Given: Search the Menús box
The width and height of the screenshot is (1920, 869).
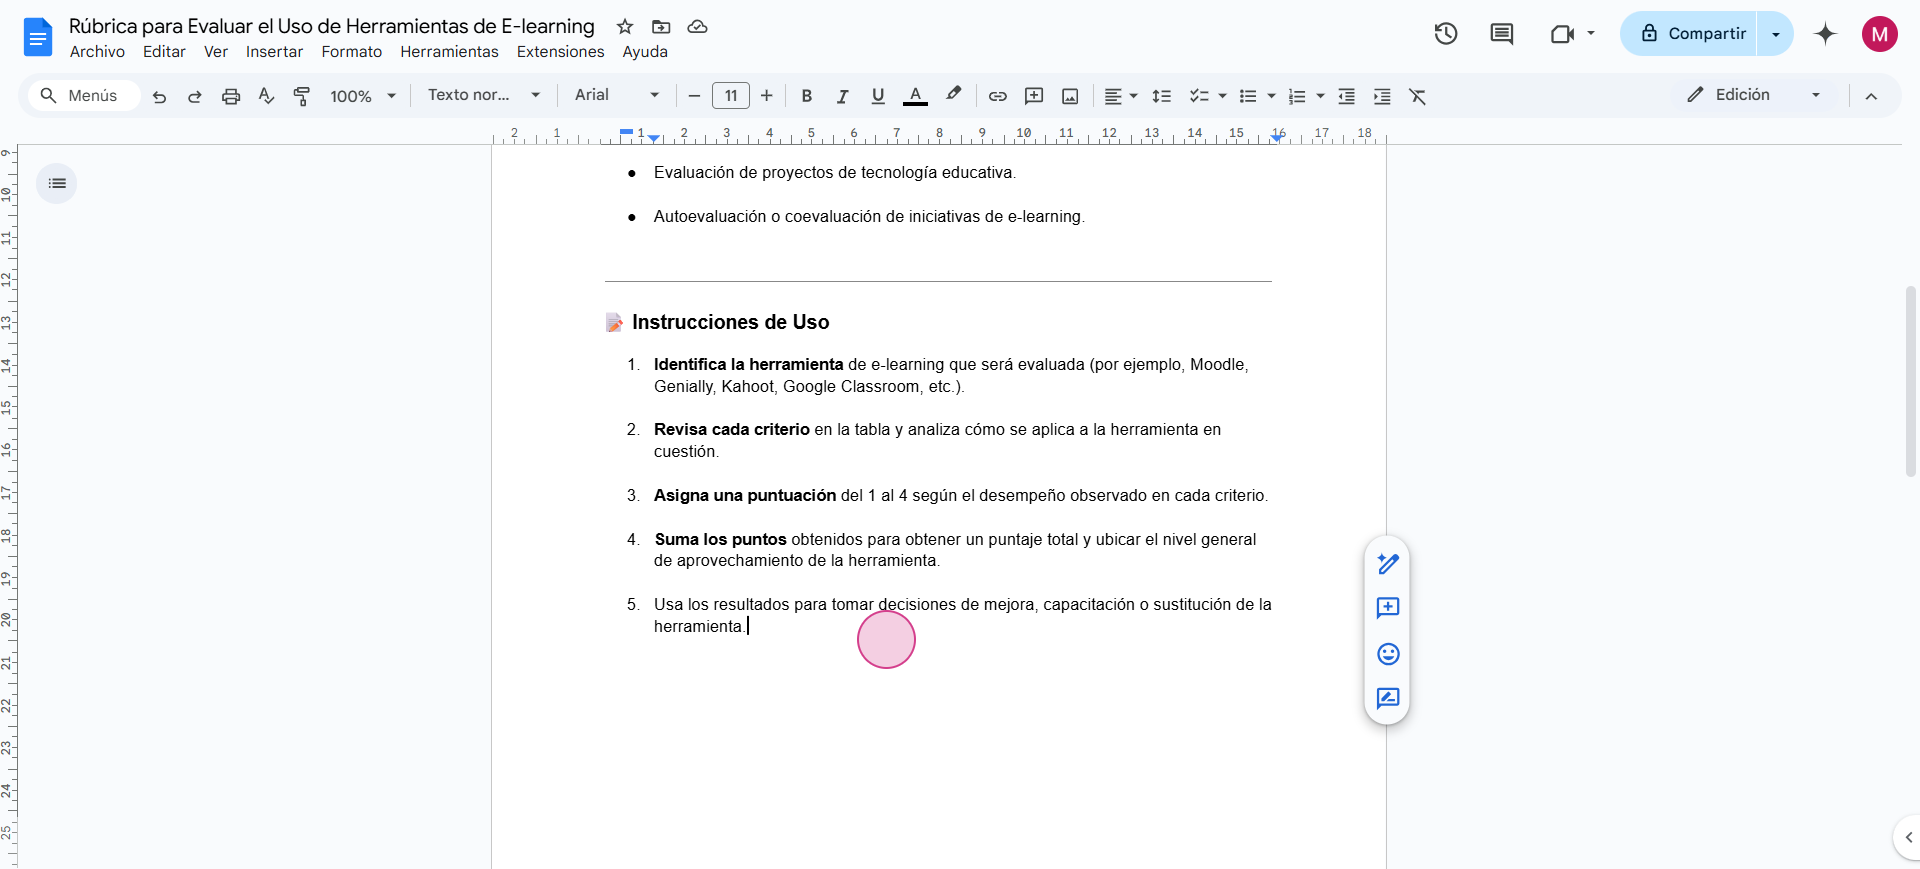Looking at the screenshot, I should (x=83, y=95).
